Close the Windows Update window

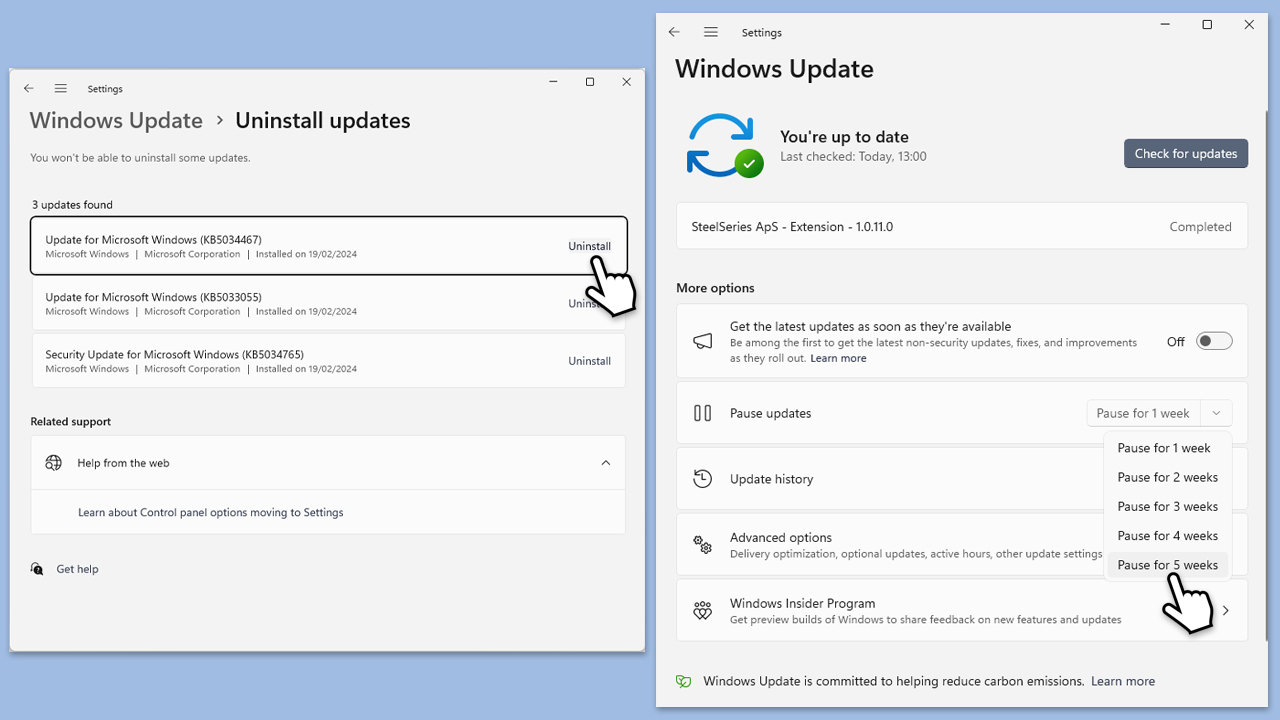click(x=1249, y=25)
